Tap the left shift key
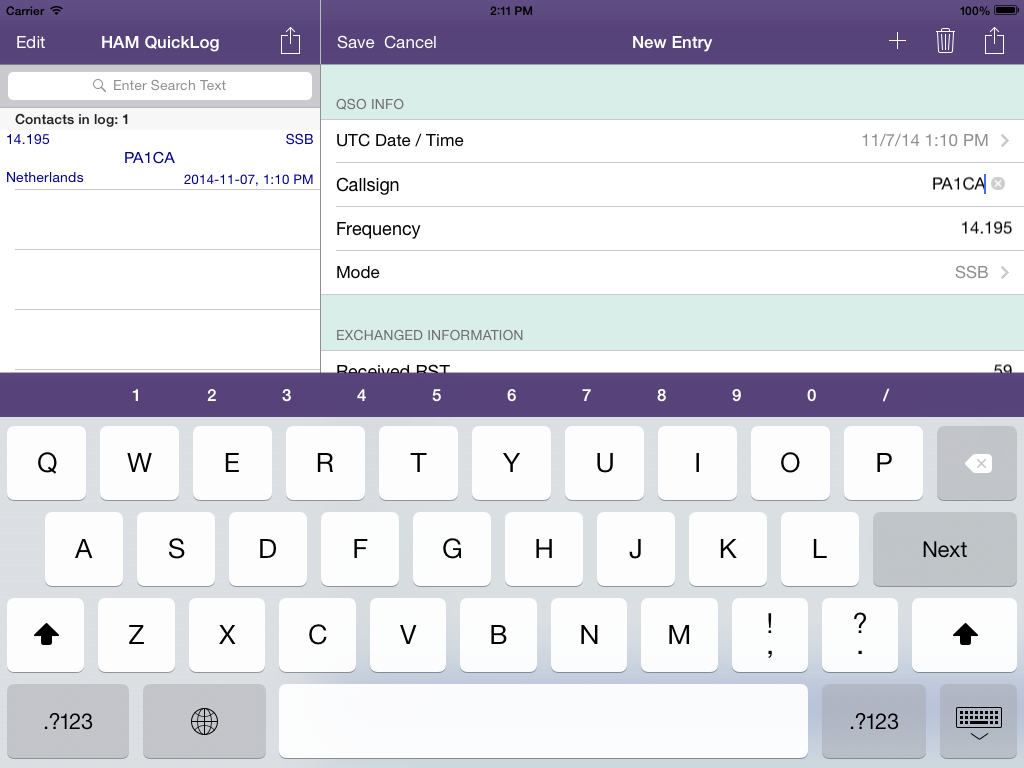The height and width of the screenshot is (768, 1024). (46, 634)
